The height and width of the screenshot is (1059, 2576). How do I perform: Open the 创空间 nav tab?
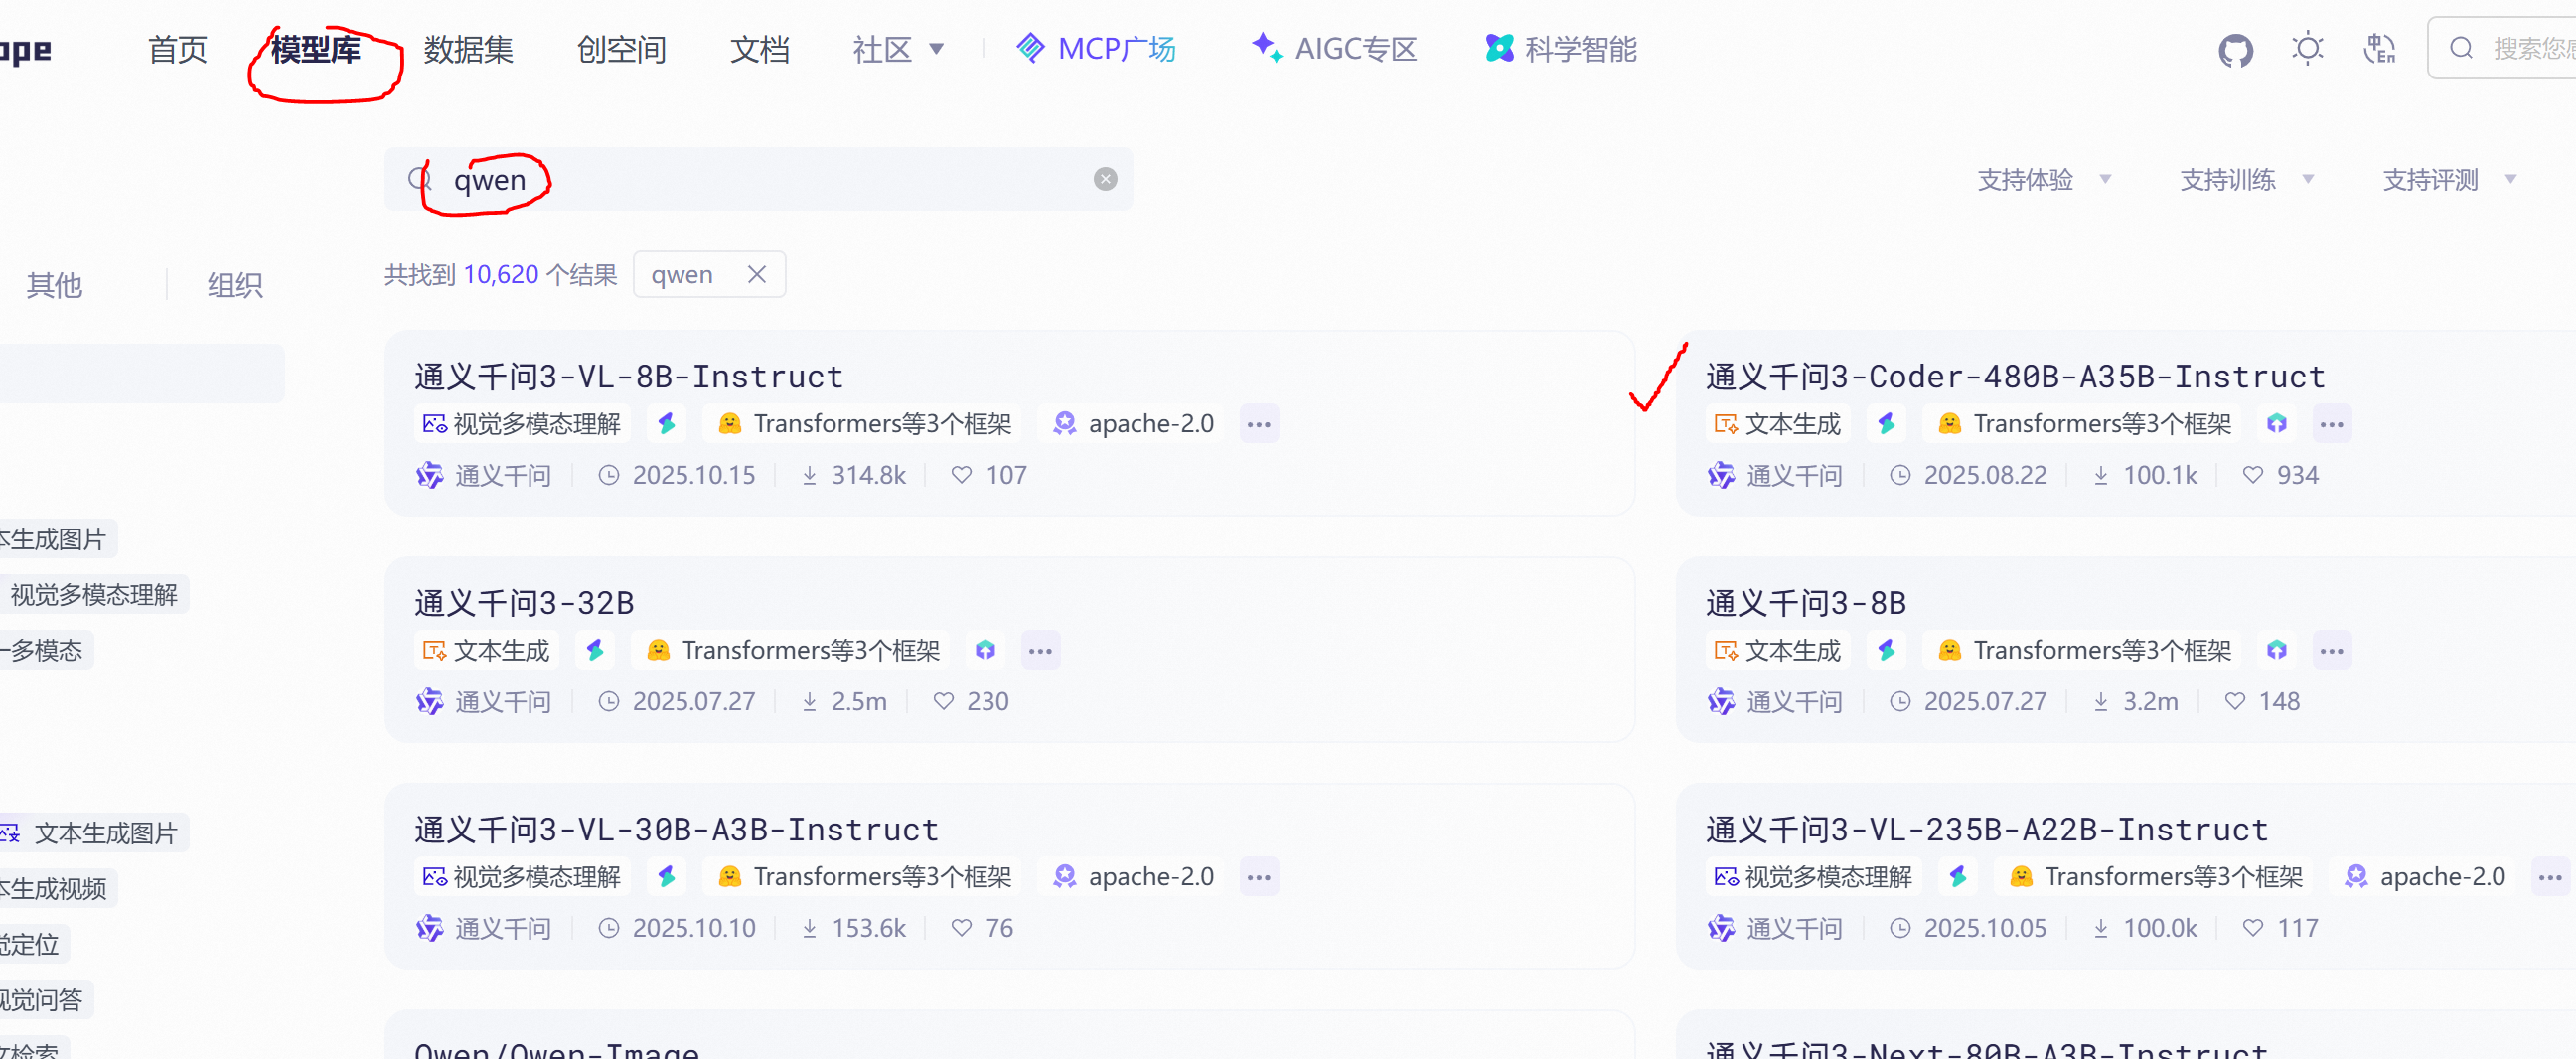[622, 49]
